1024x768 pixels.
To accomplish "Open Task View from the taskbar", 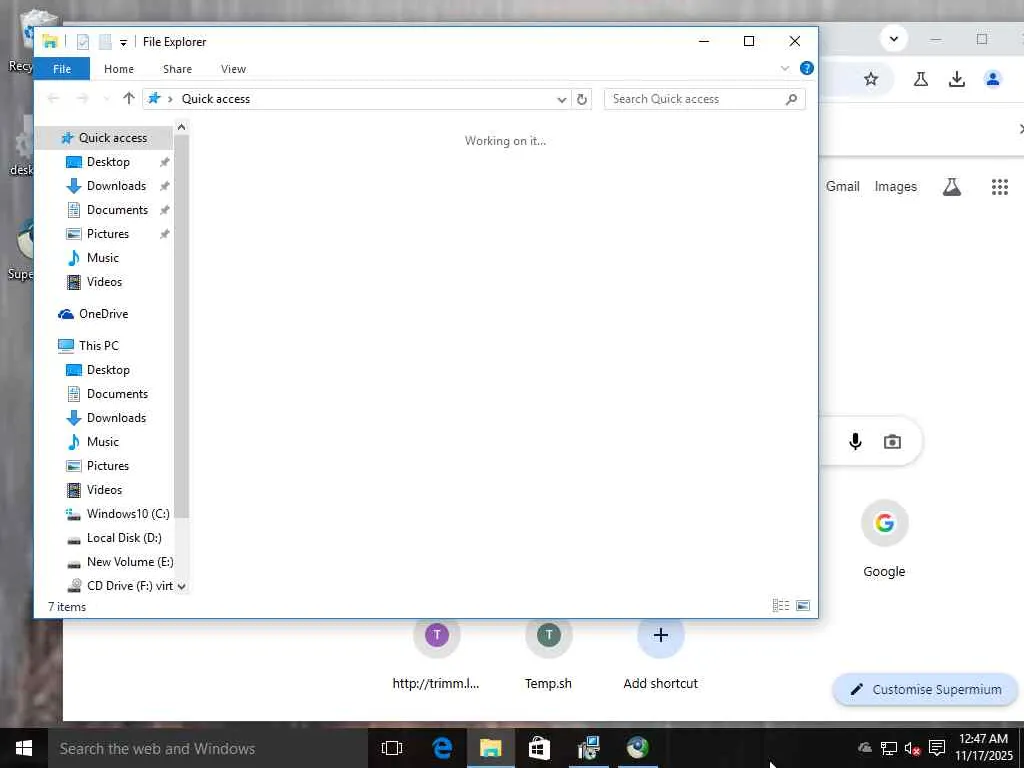I will point(392,748).
